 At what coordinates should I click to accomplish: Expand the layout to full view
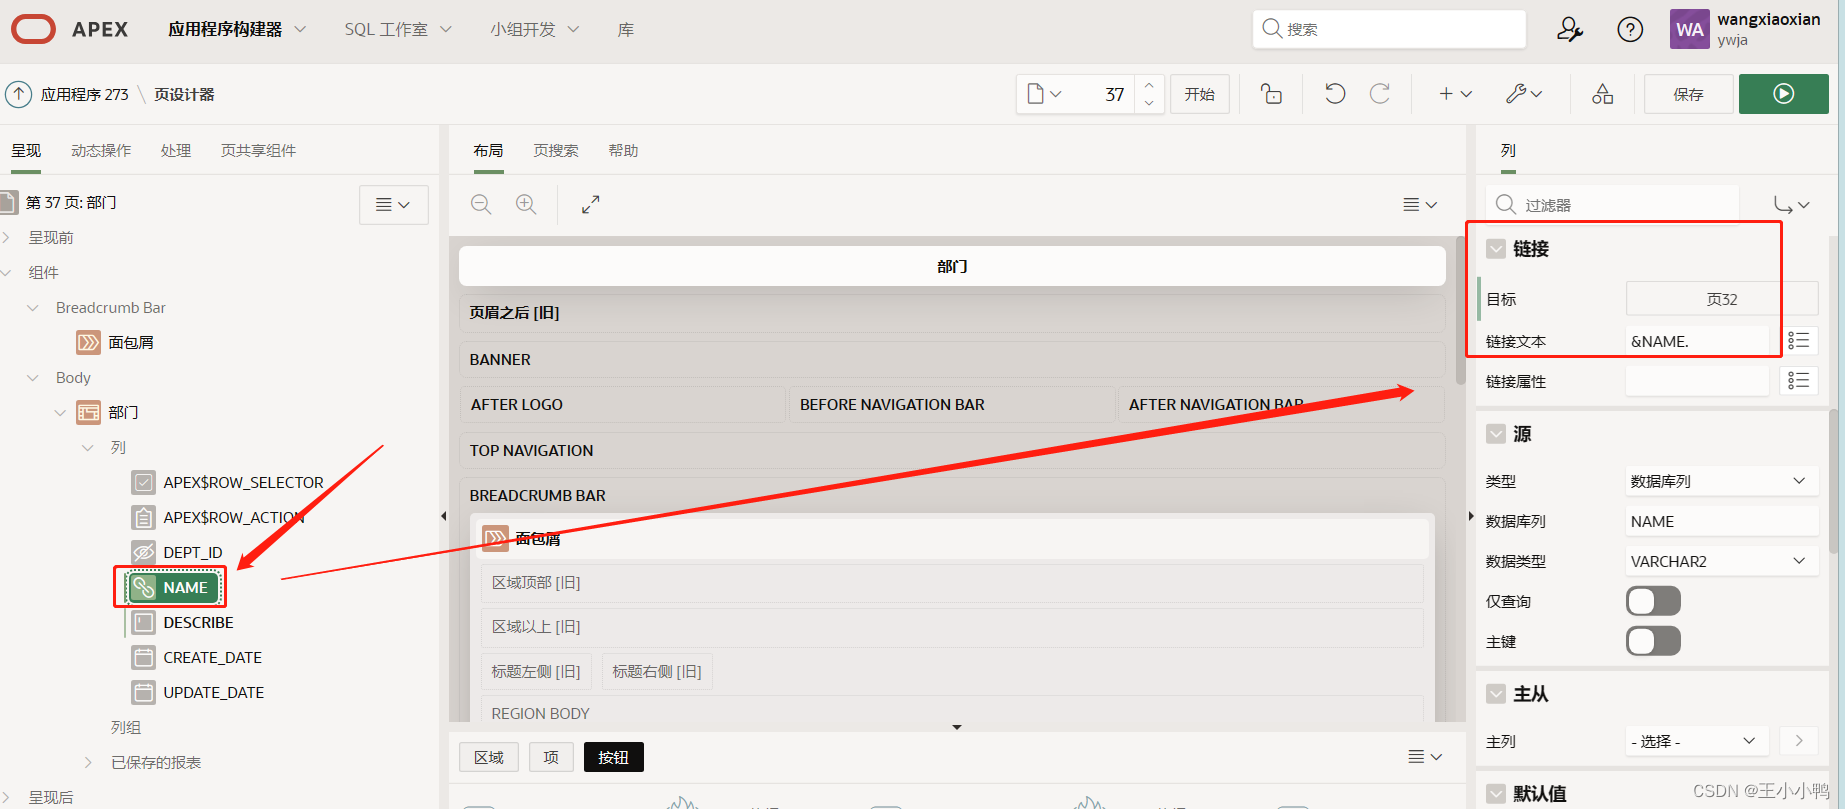coord(591,204)
